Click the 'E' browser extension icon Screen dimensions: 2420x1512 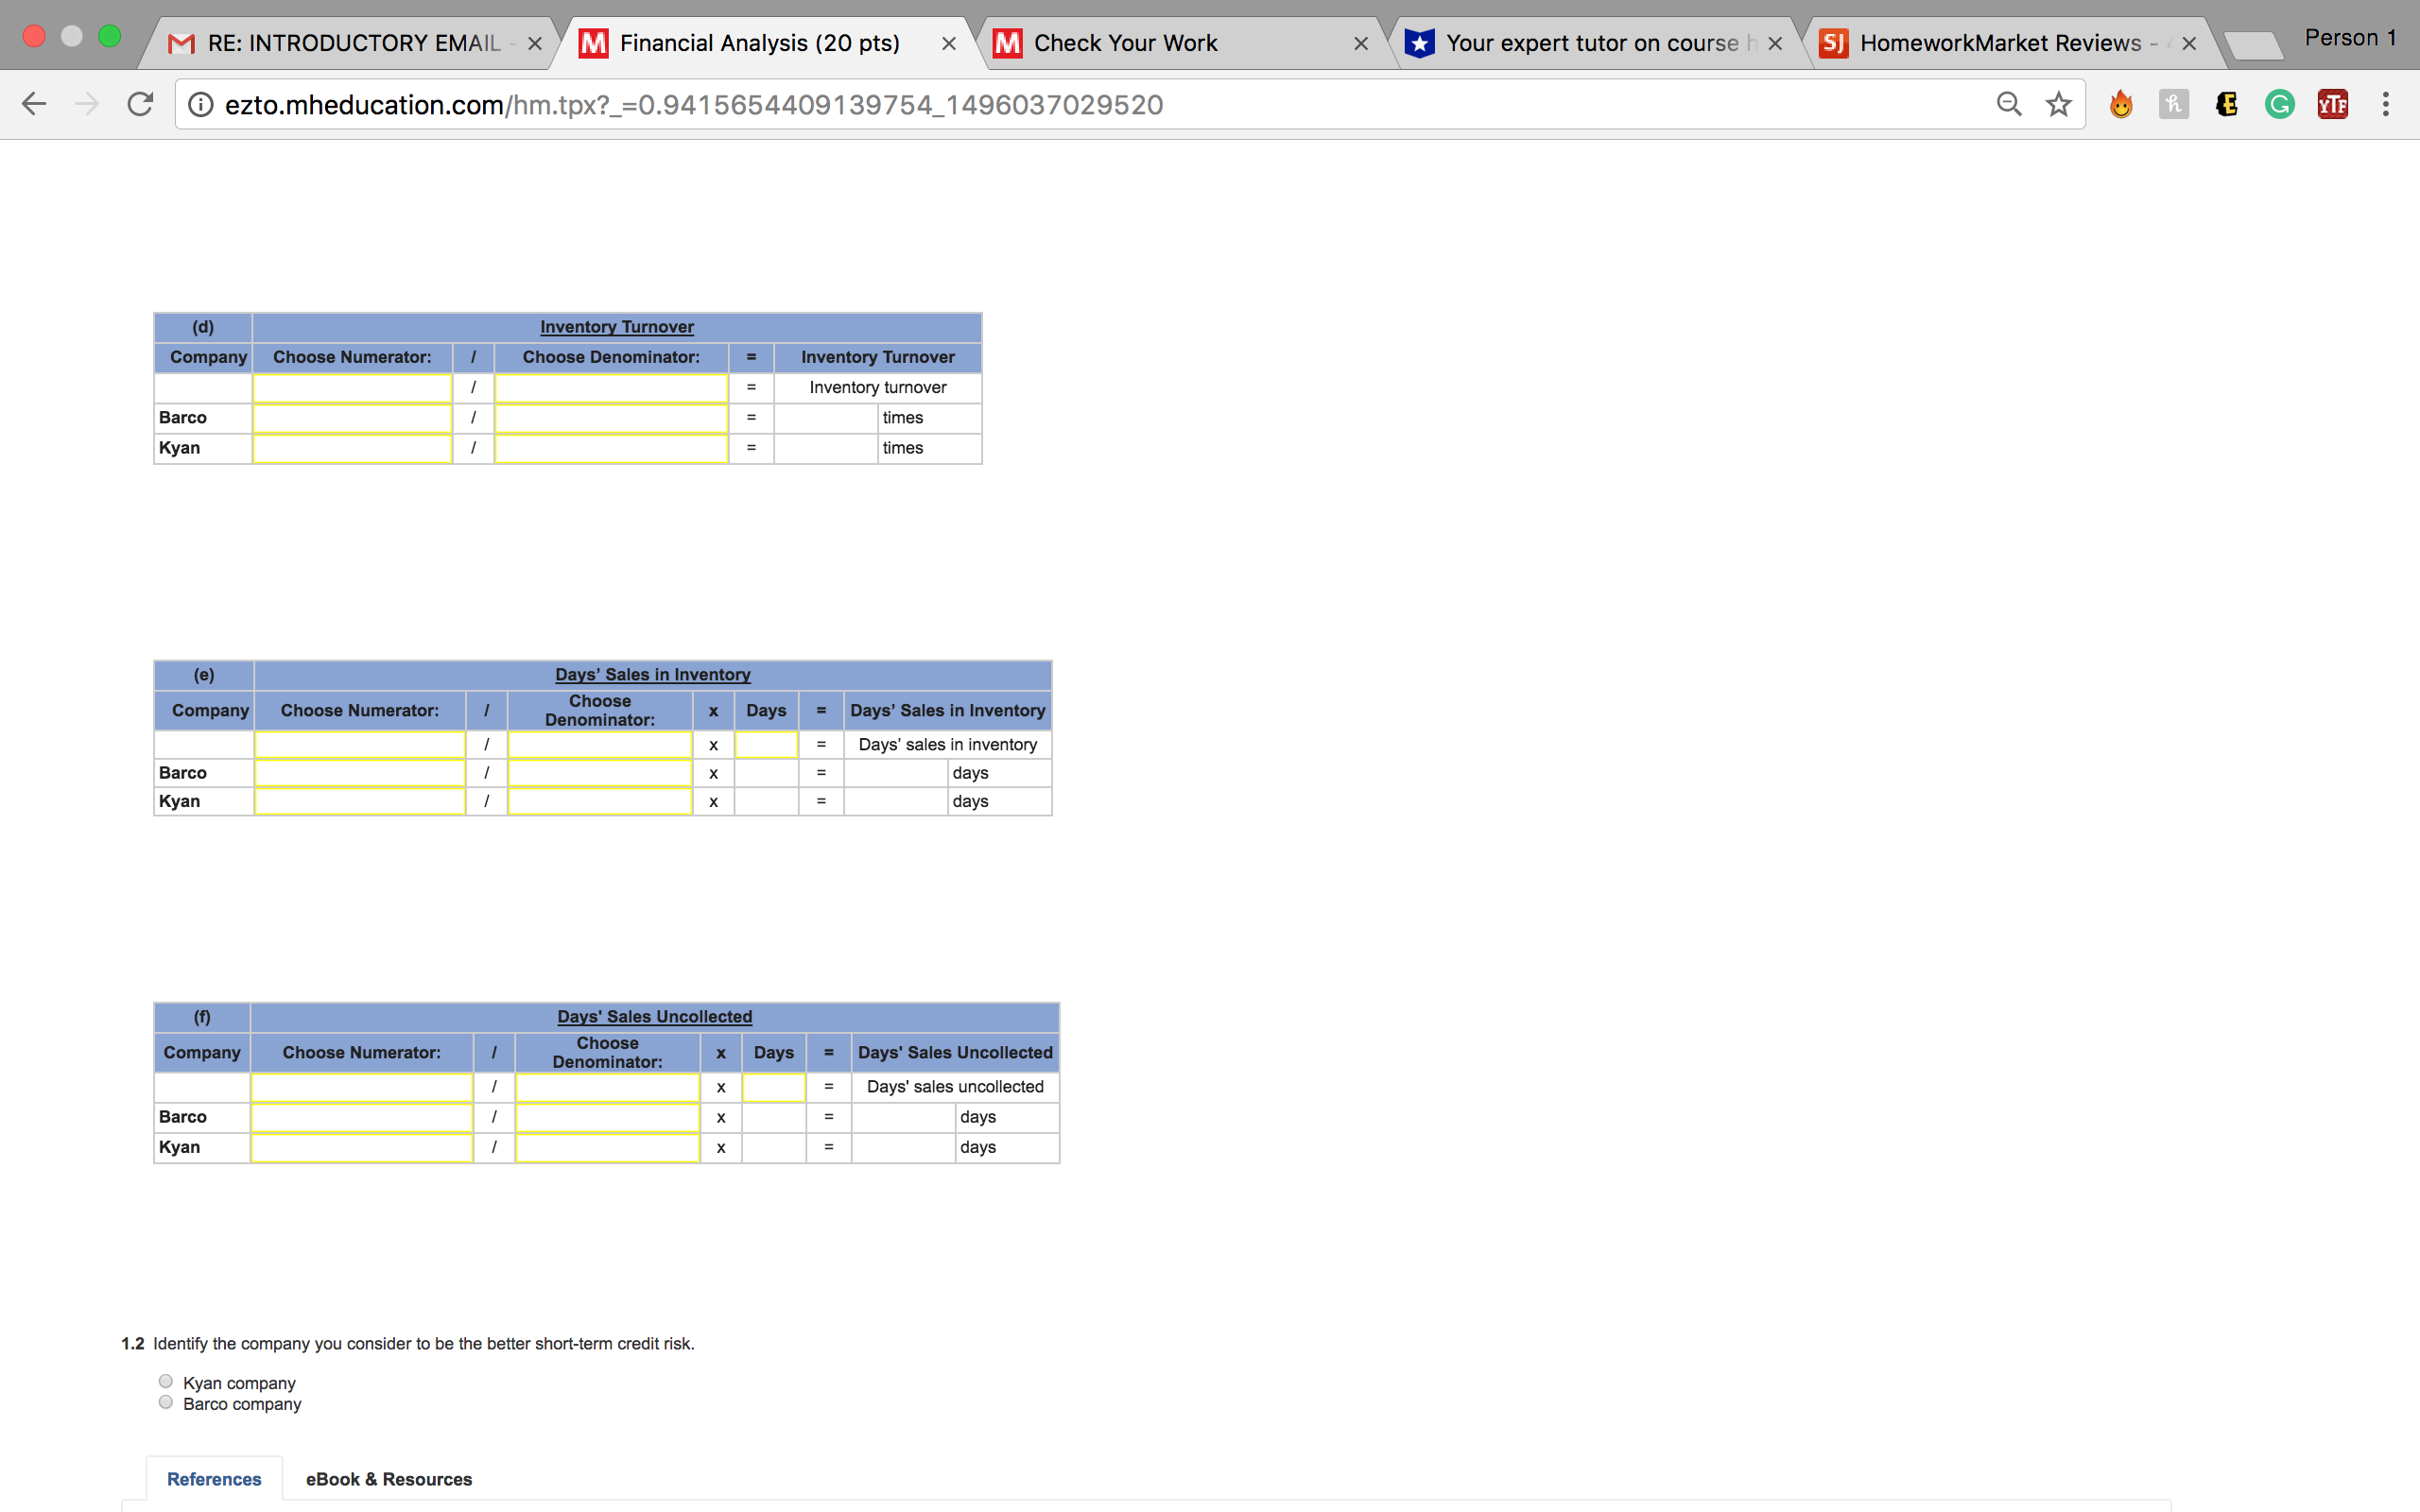(2226, 104)
